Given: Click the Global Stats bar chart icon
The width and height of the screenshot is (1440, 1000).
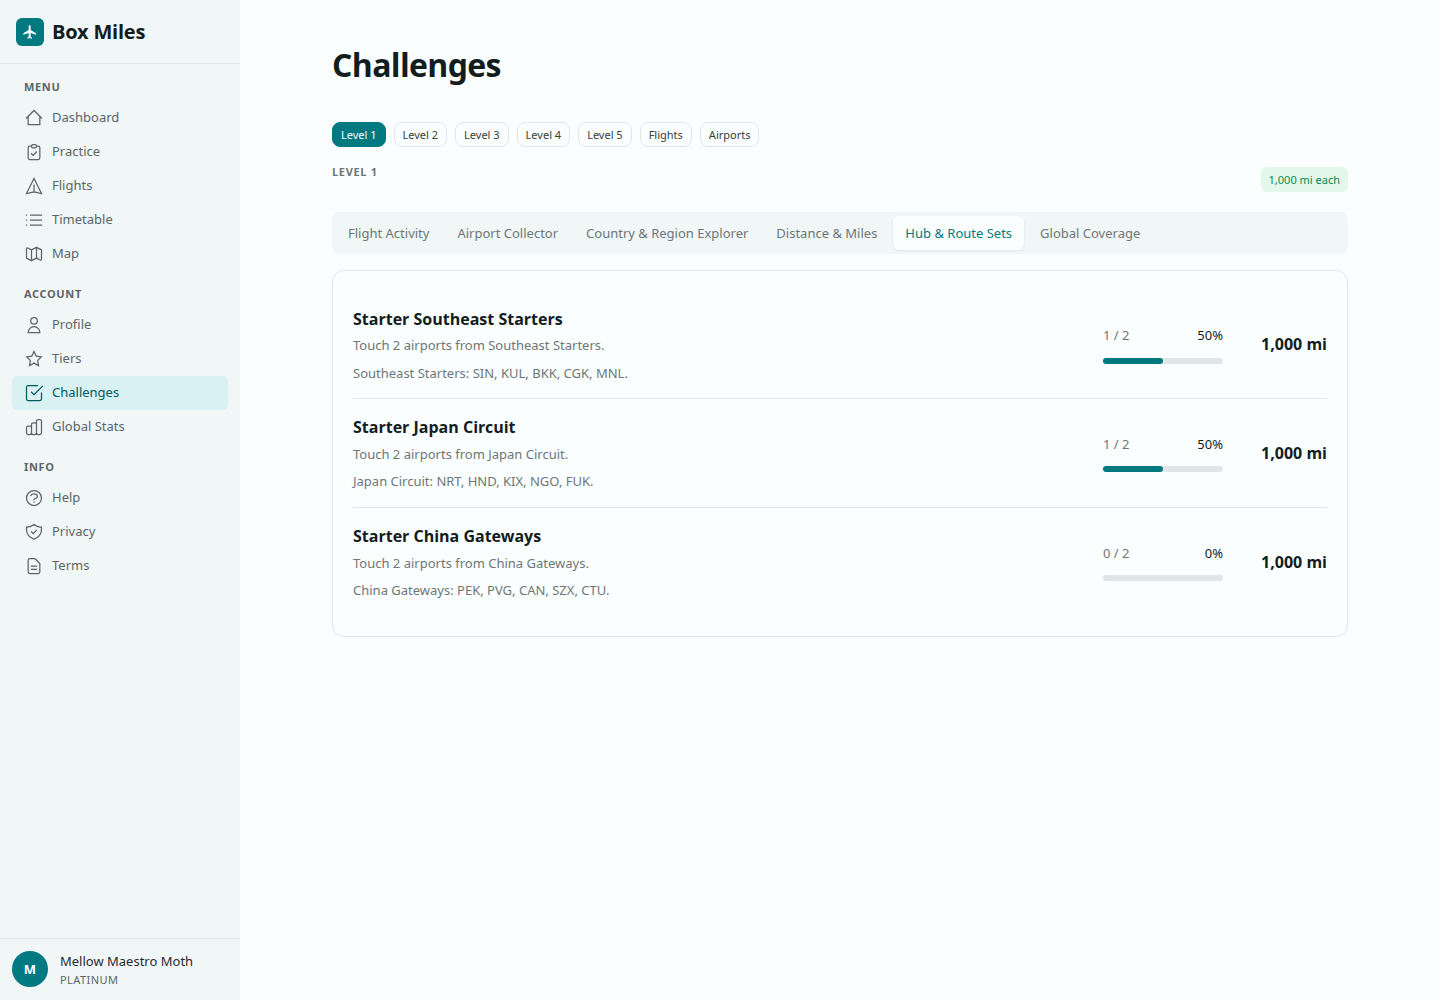Looking at the screenshot, I should point(34,427).
